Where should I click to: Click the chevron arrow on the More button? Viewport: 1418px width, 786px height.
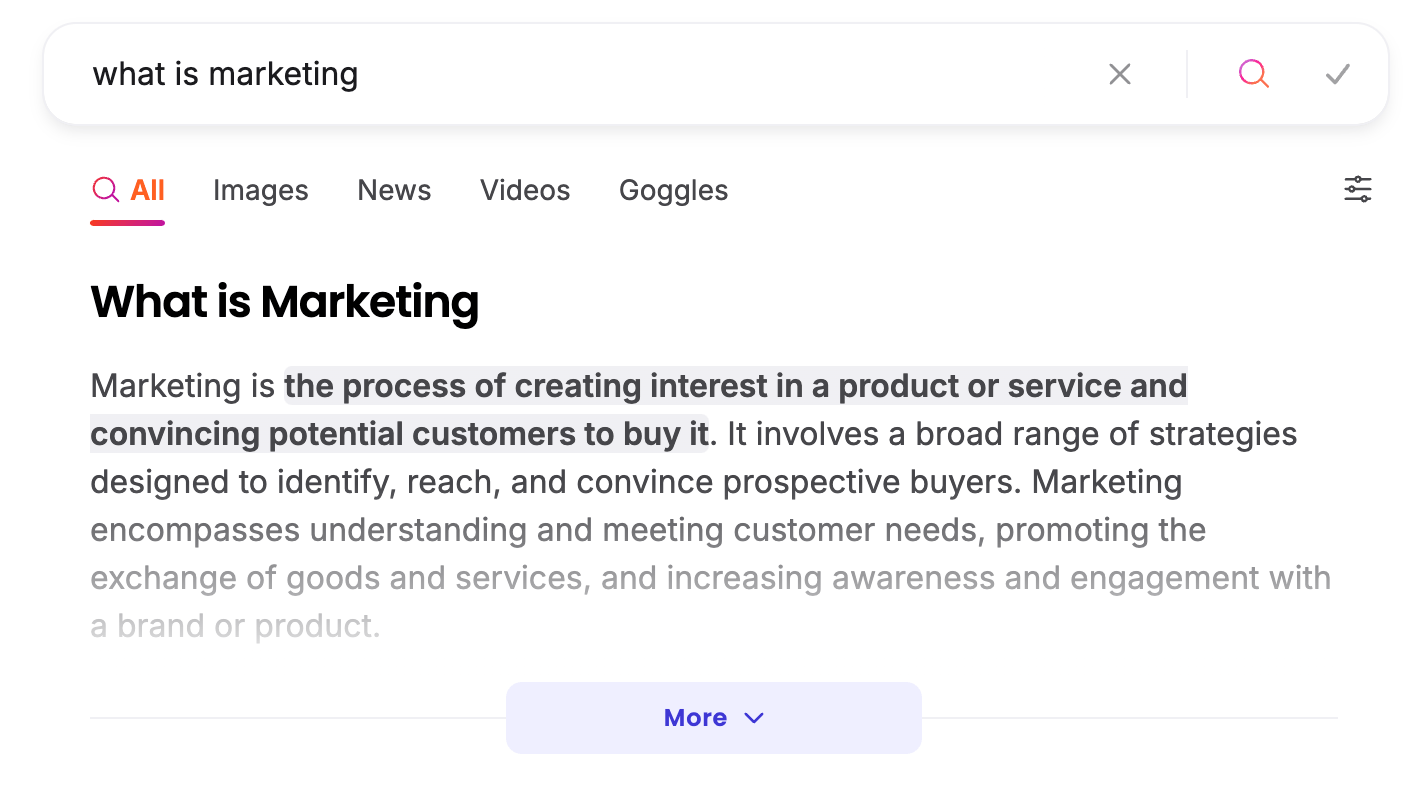point(754,718)
